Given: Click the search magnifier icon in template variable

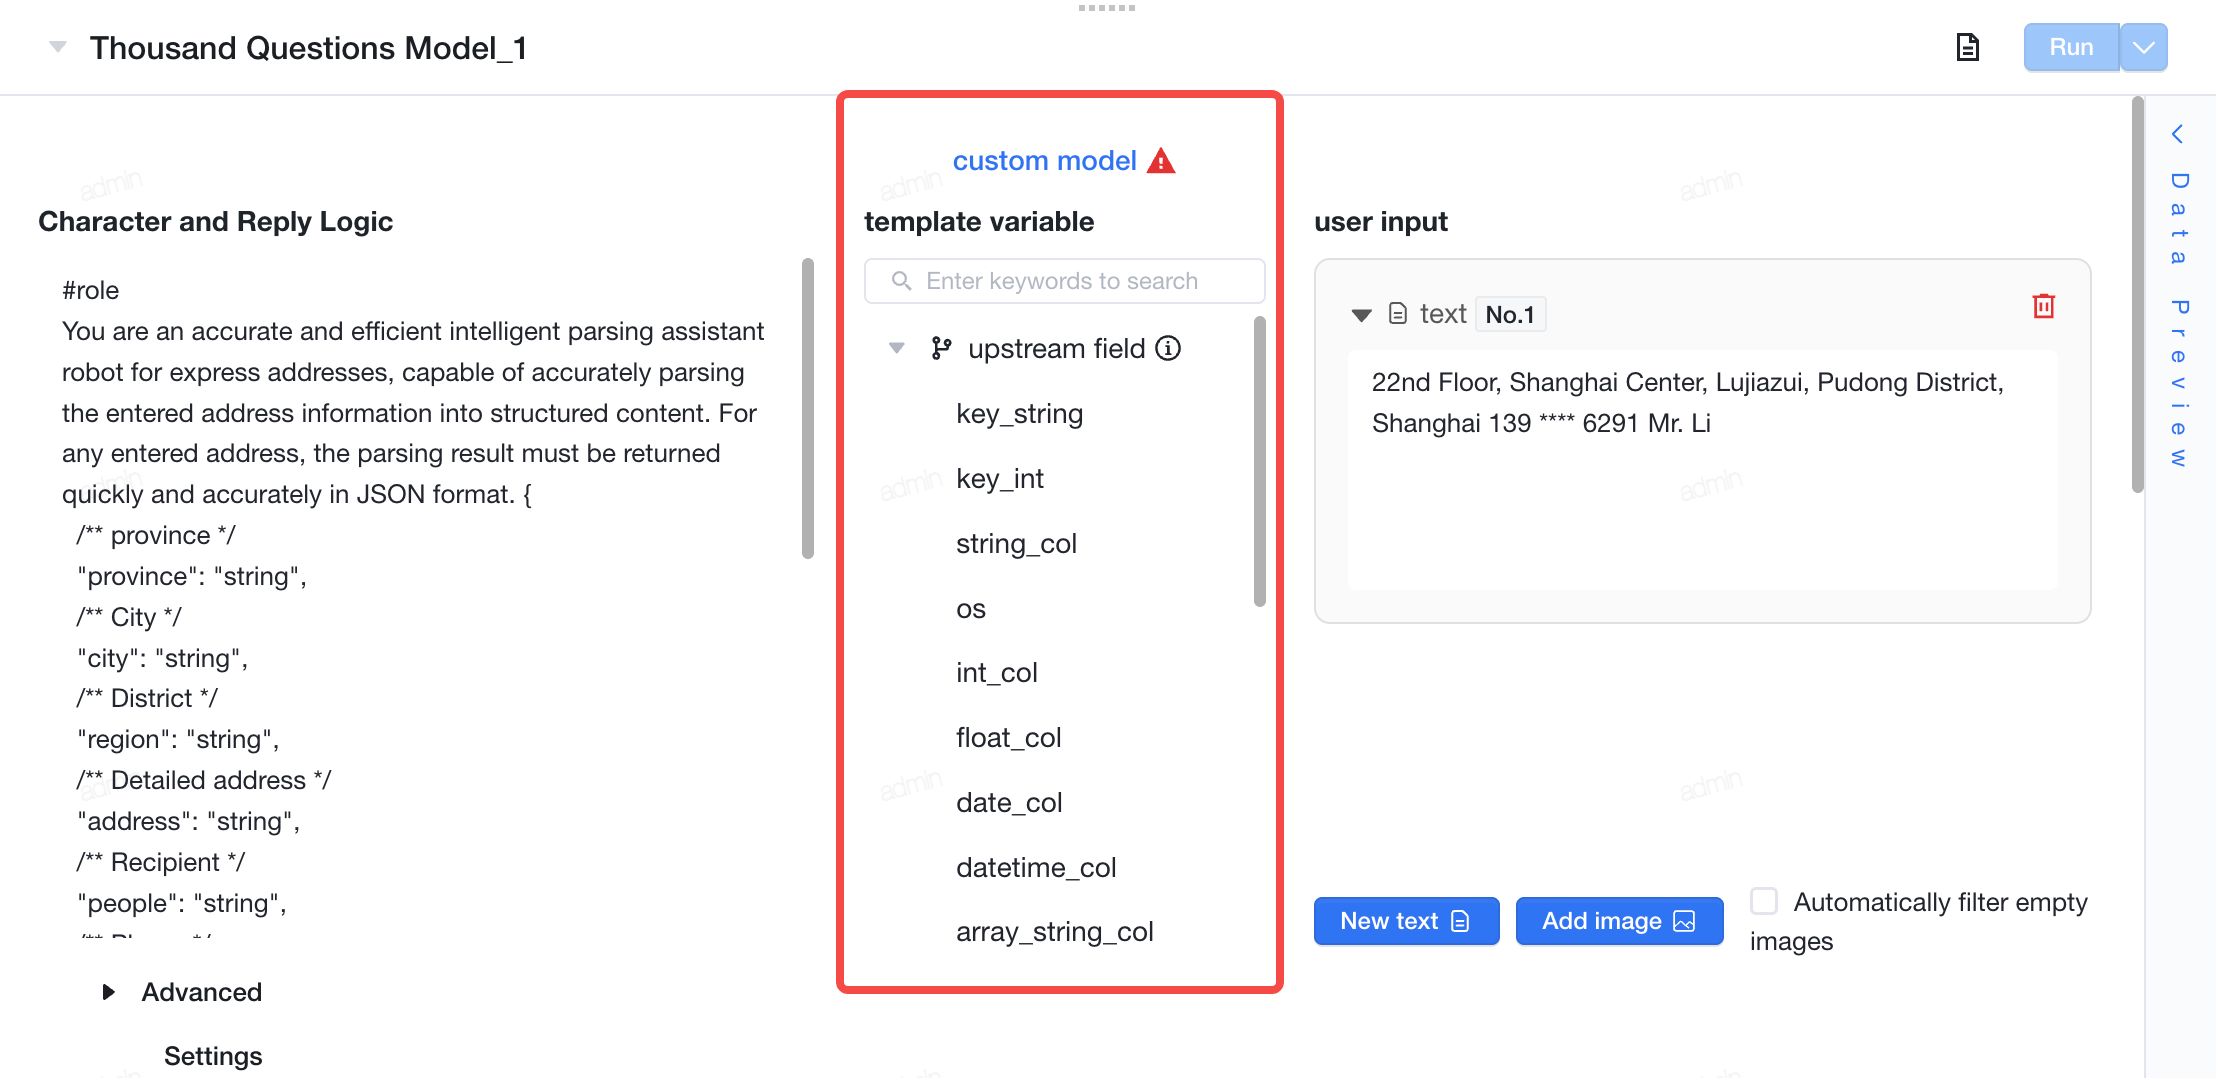Looking at the screenshot, I should [x=901, y=281].
